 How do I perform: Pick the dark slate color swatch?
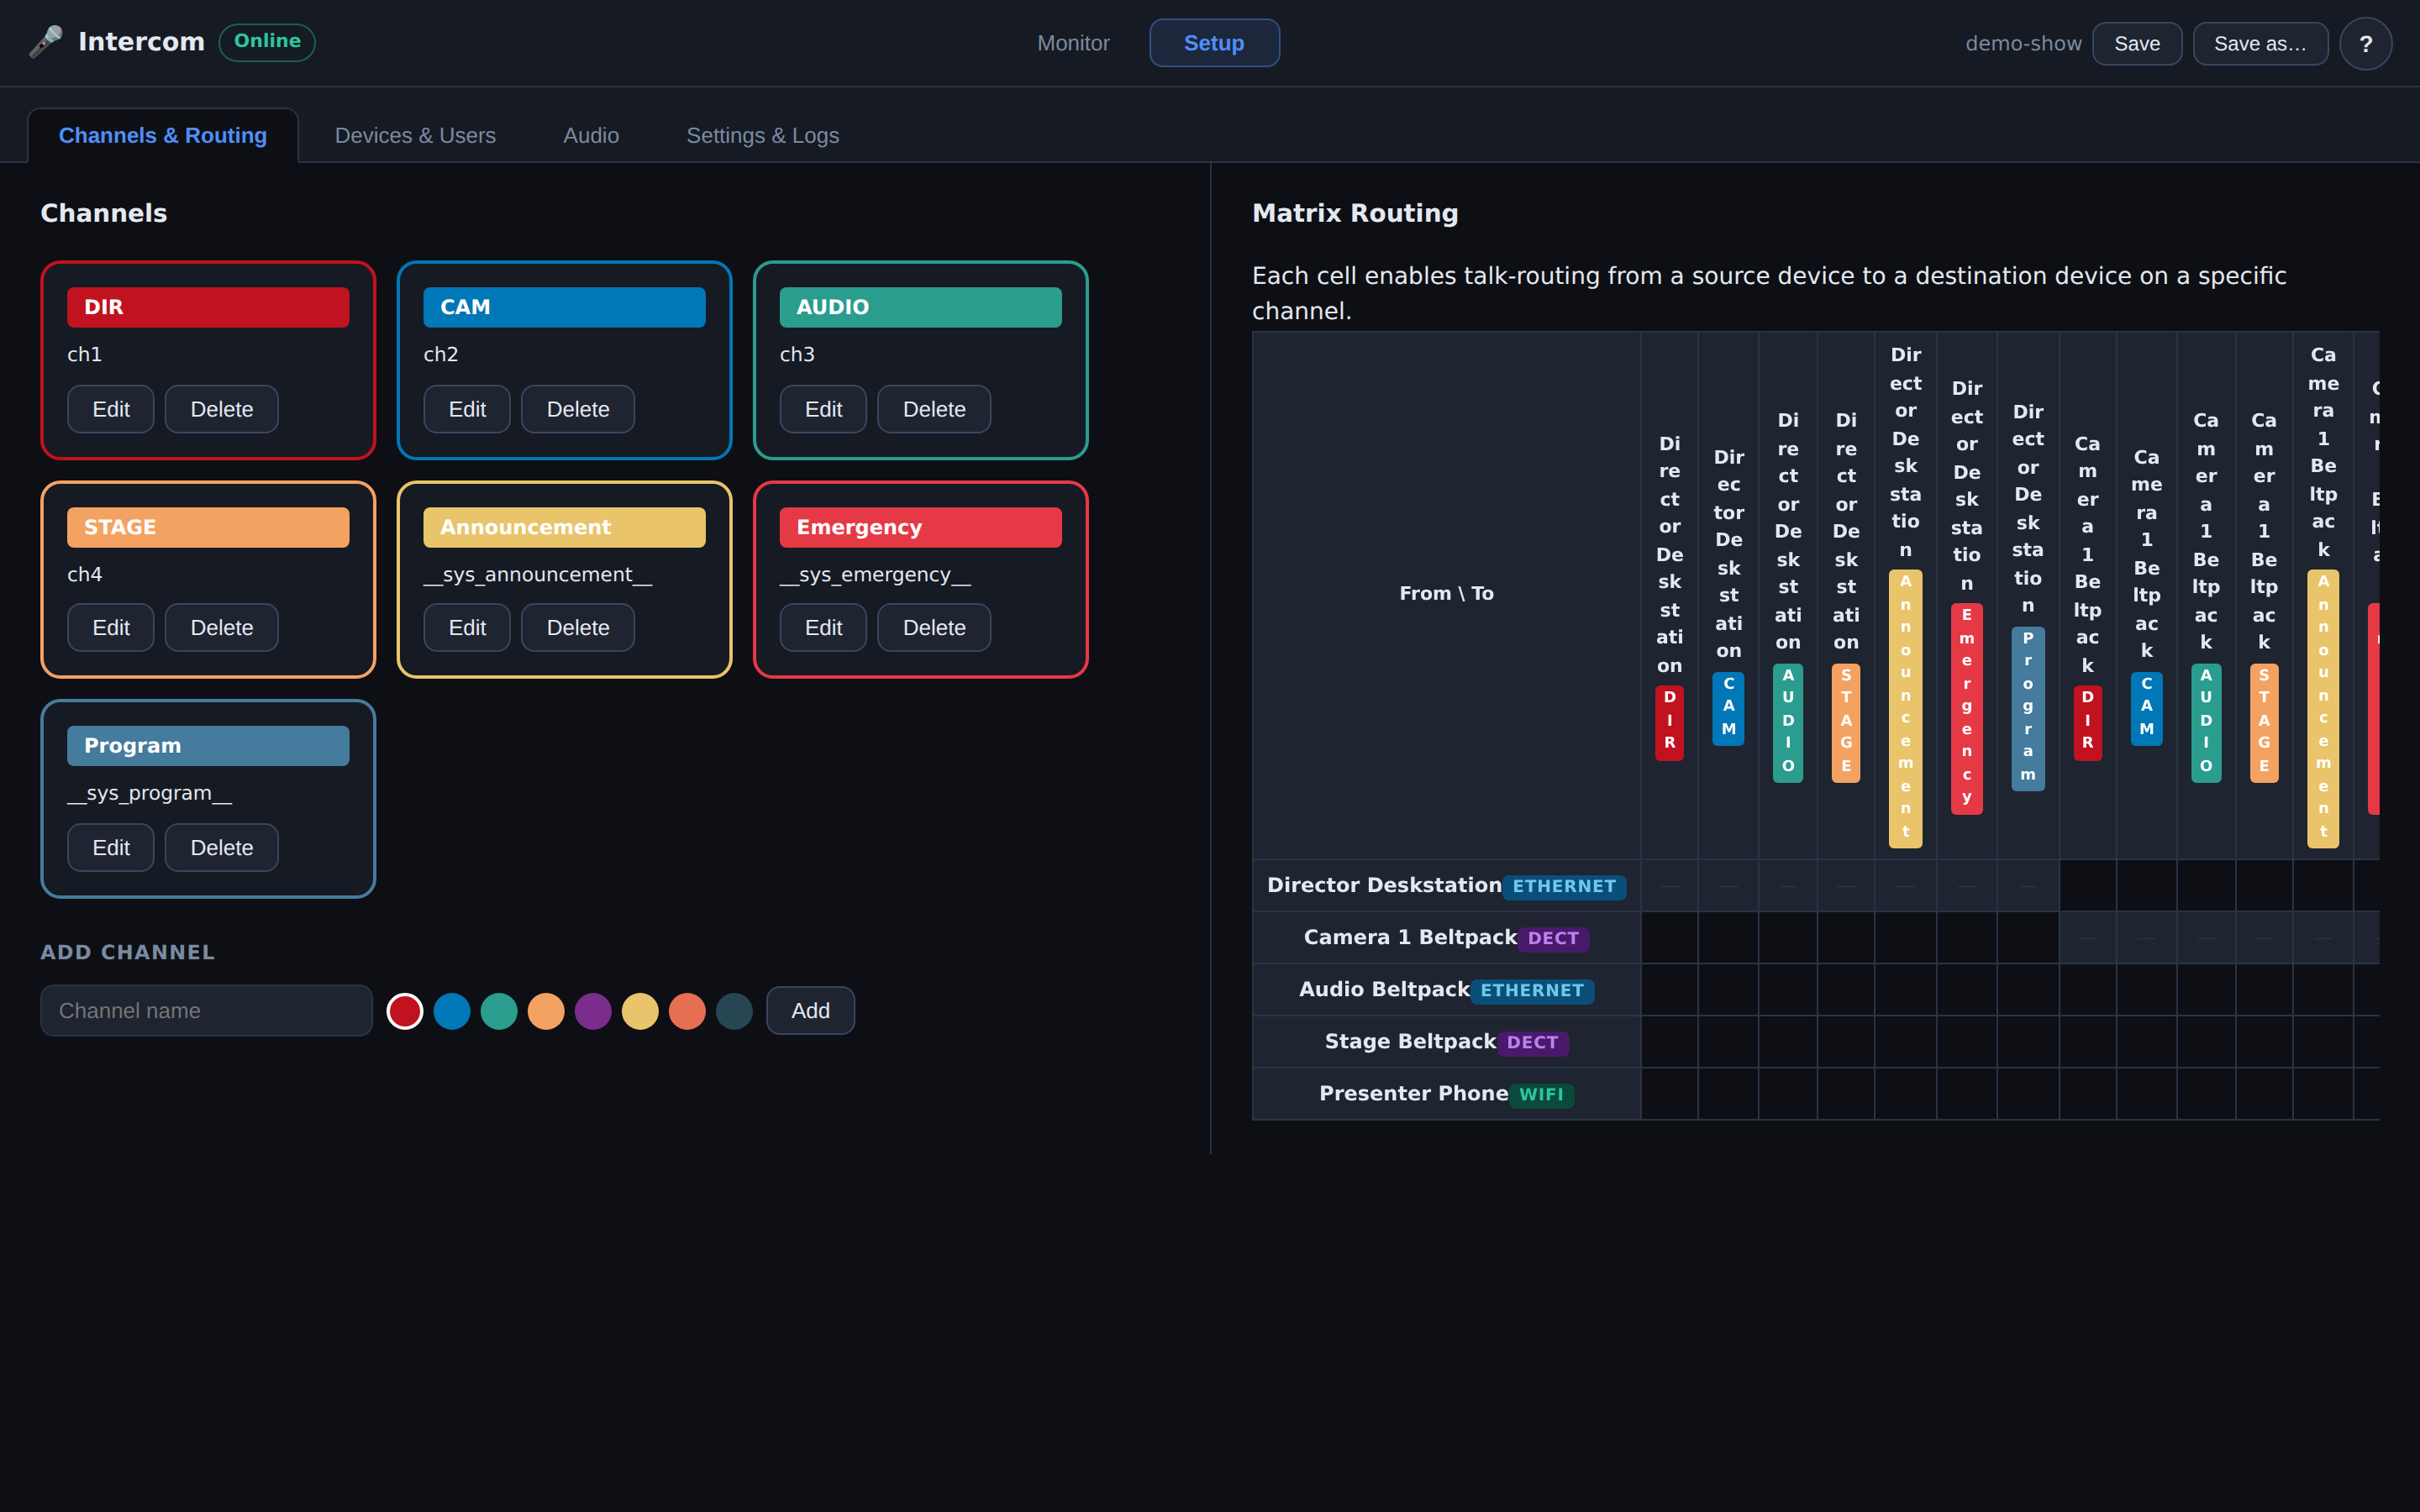pos(734,1011)
